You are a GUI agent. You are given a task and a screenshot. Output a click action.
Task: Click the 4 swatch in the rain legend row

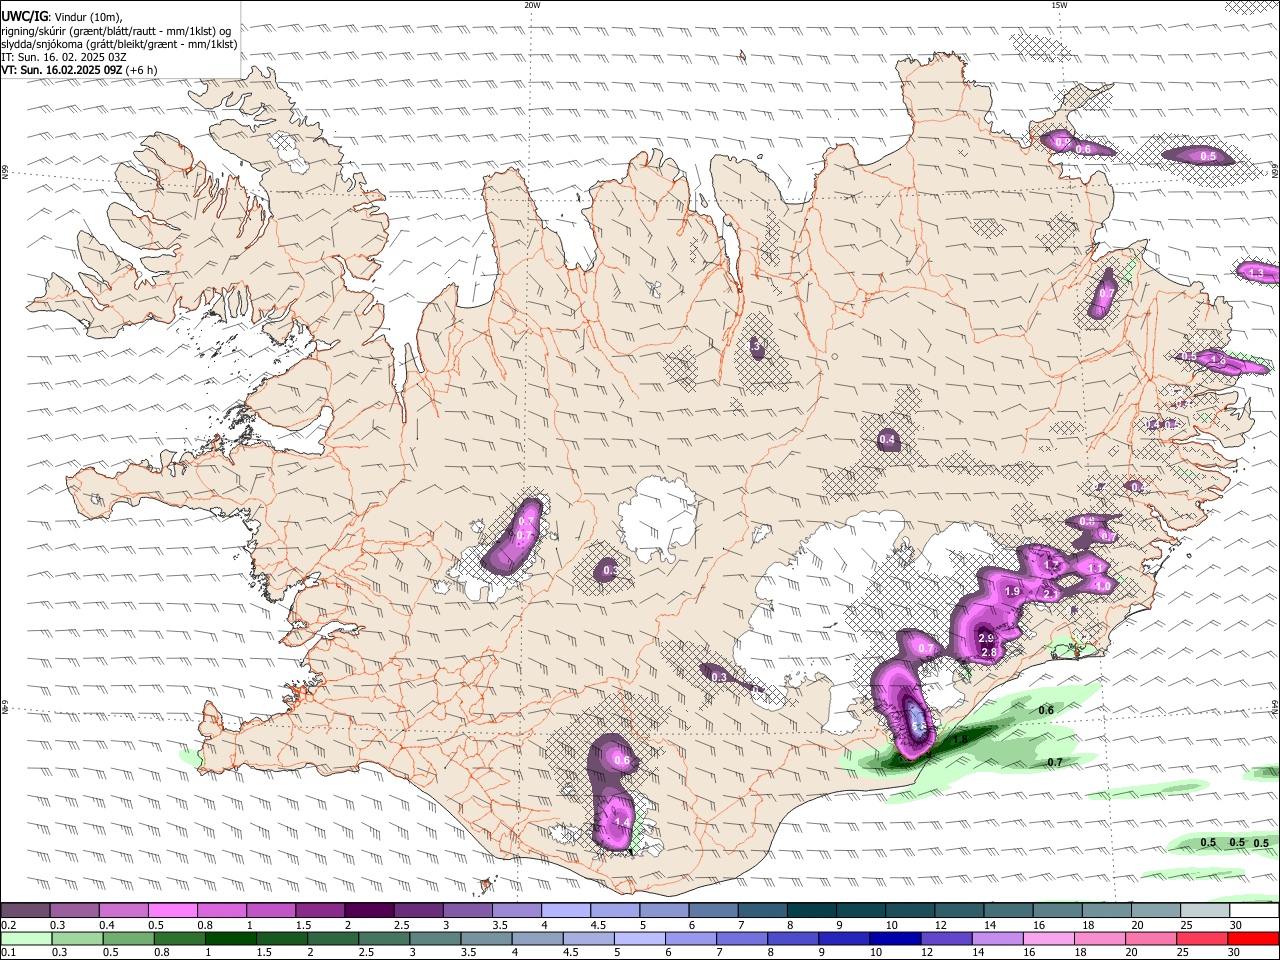coord(537,938)
